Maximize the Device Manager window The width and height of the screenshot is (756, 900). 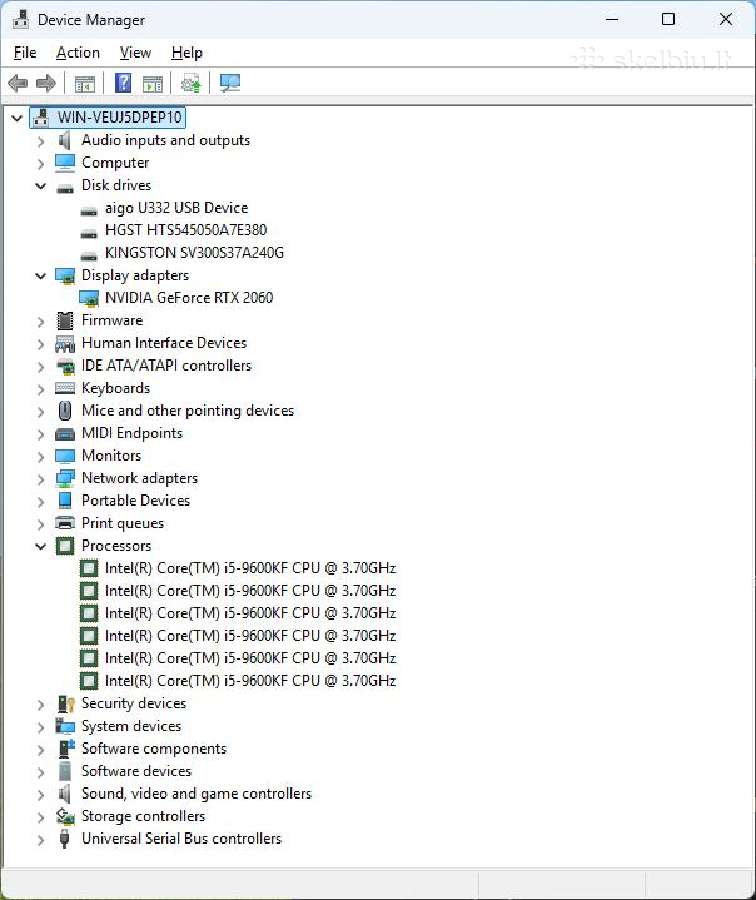[668, 20]
